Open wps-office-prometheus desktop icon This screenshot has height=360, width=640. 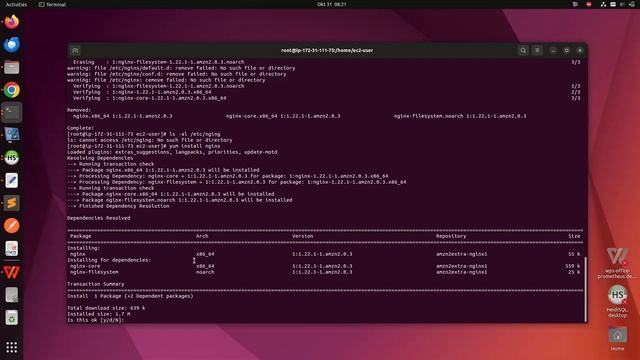click(617, 263)
